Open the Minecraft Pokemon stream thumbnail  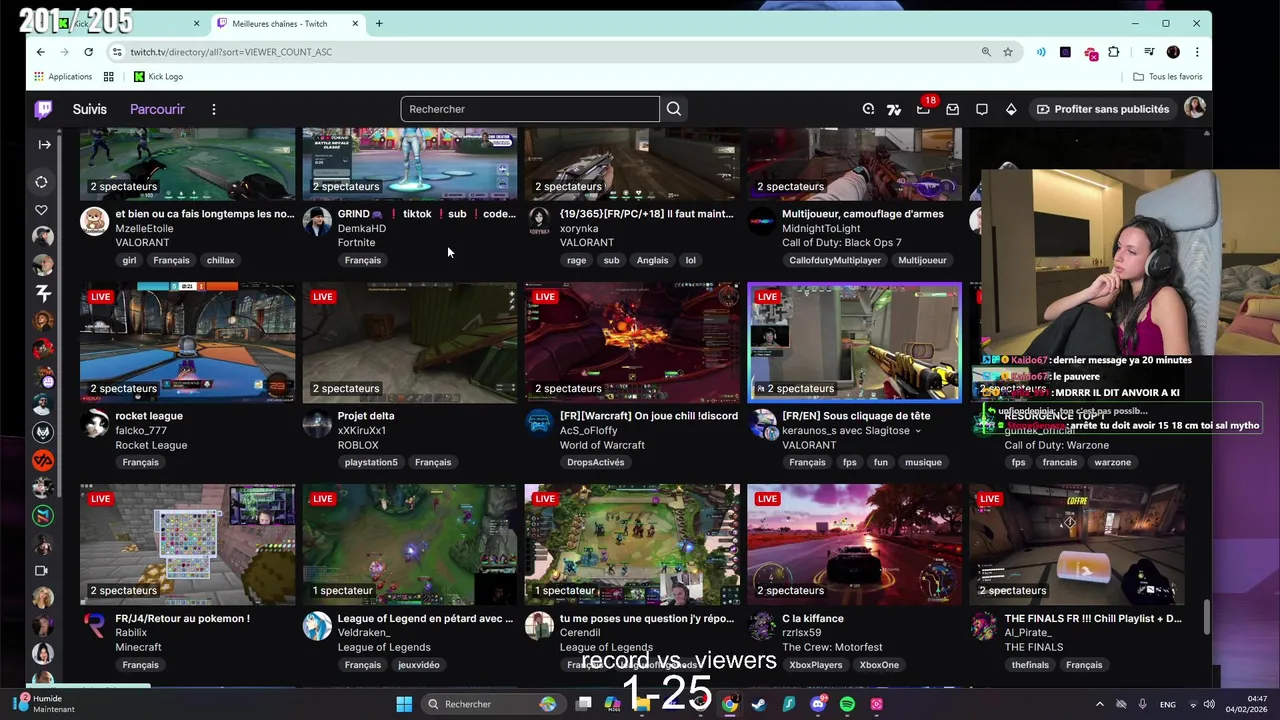coord(188,545)
